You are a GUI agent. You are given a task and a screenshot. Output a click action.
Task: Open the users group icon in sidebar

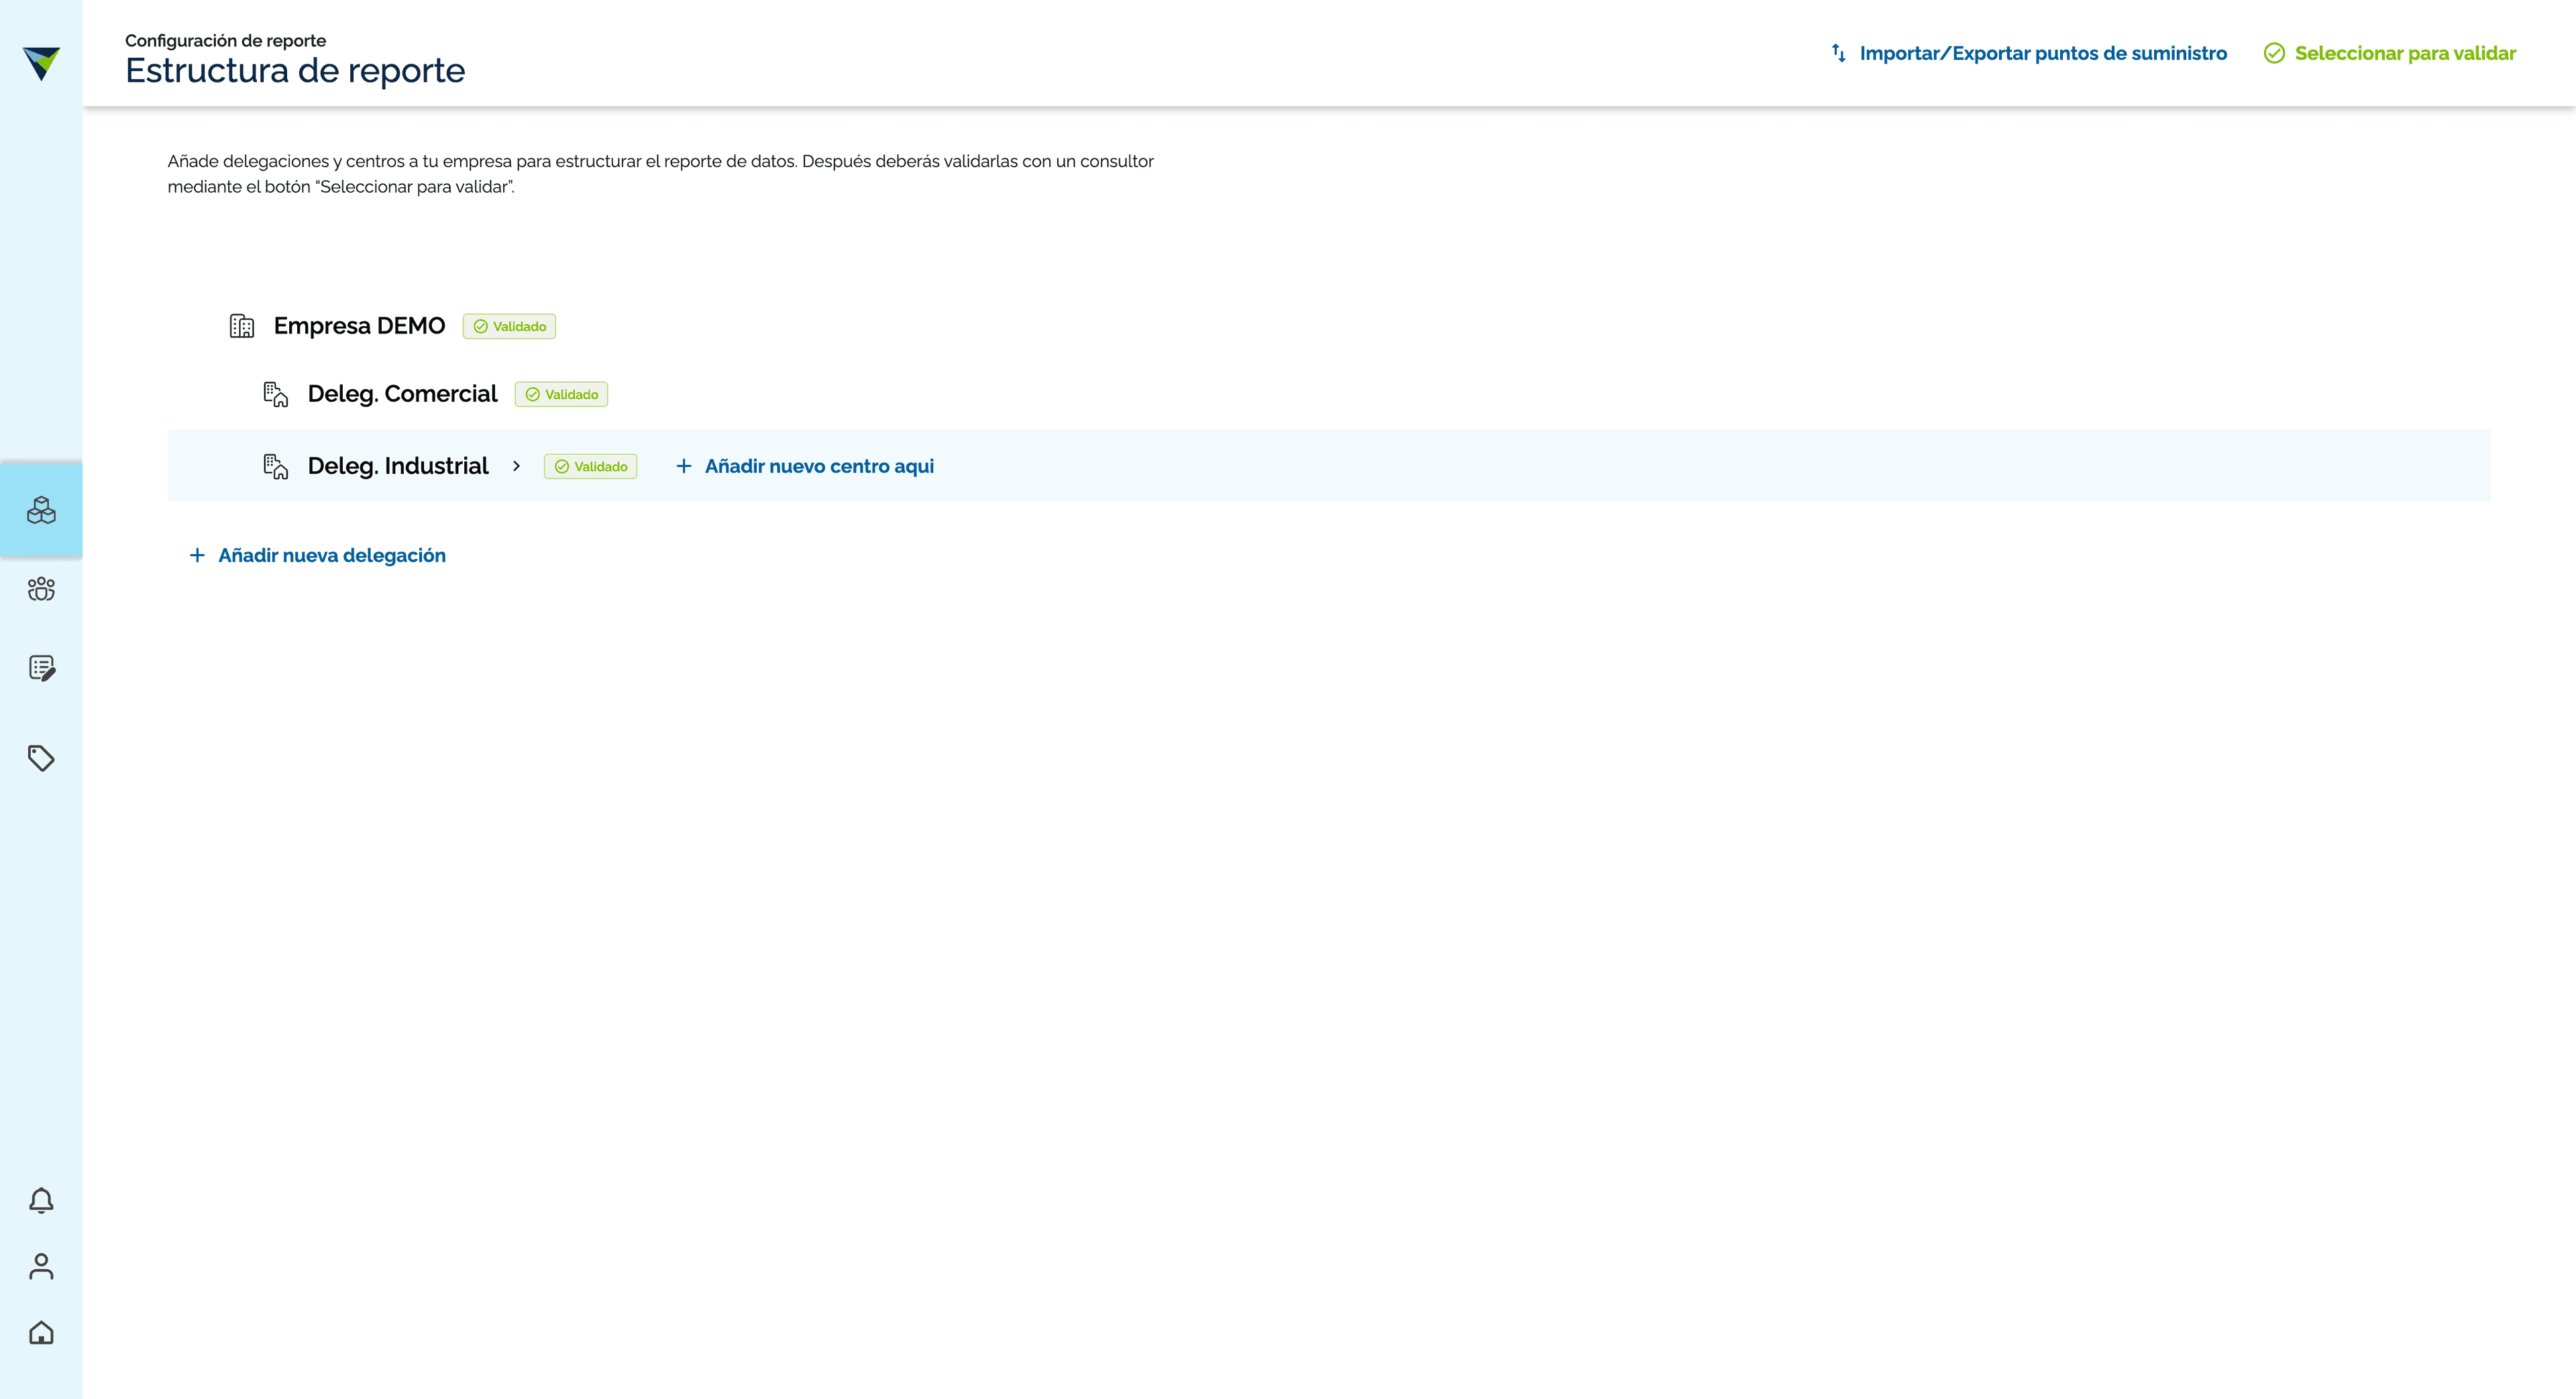pos(41,589)
